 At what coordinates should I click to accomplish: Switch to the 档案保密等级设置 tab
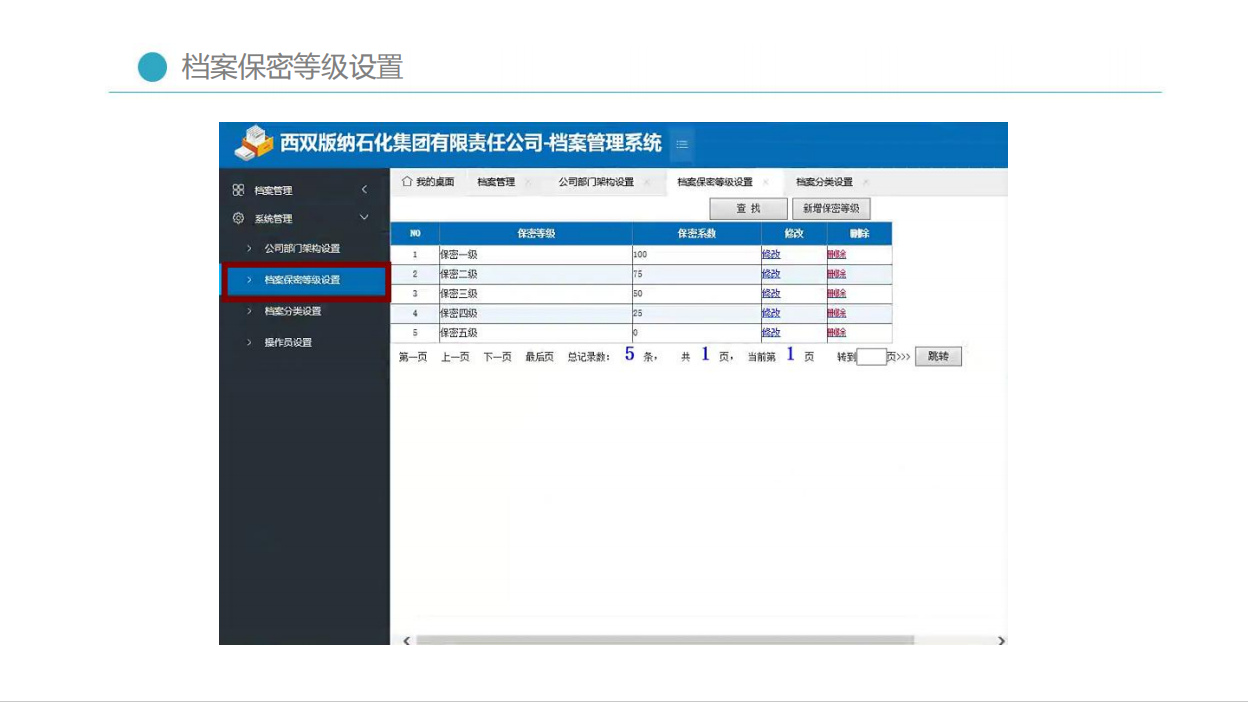(x=715, y=182)
